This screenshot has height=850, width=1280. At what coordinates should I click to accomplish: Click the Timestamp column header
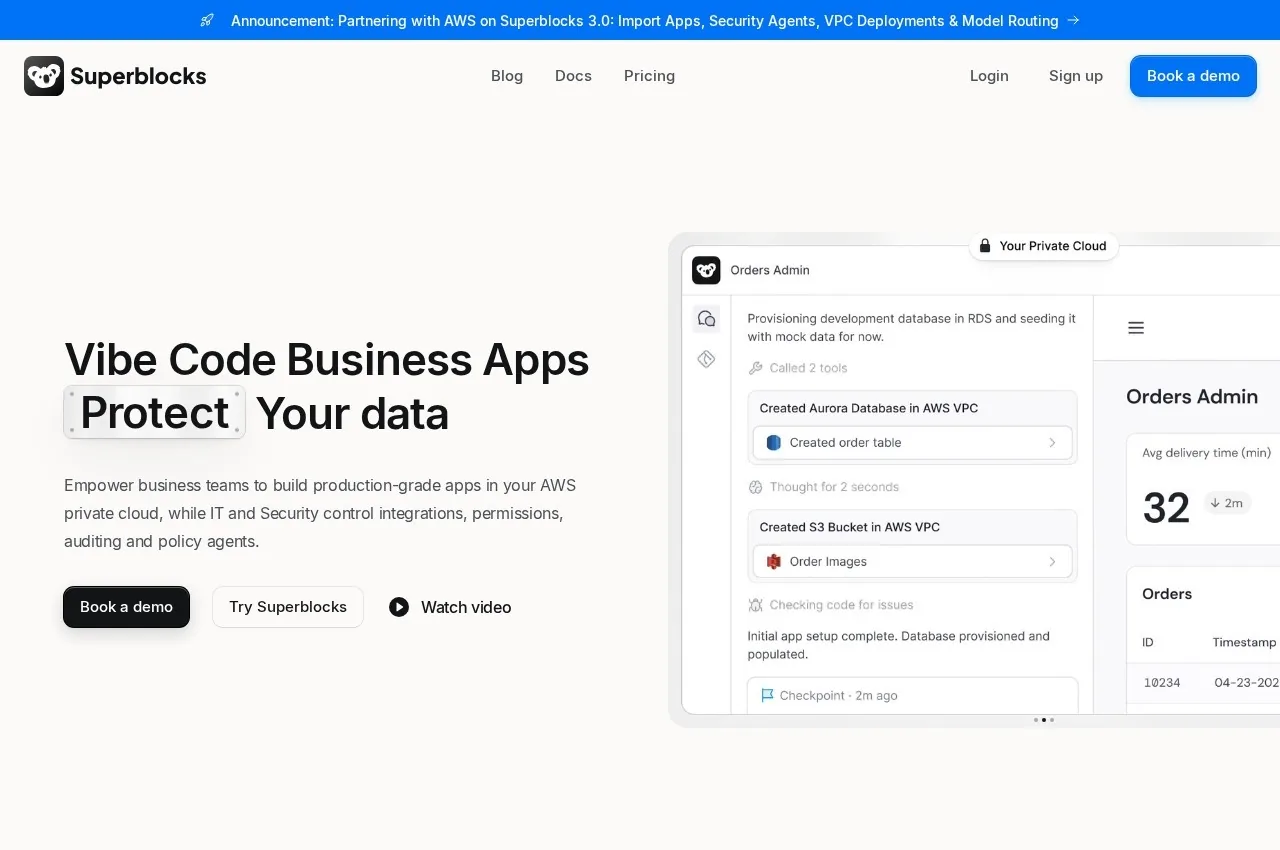tap(1245, 642)
